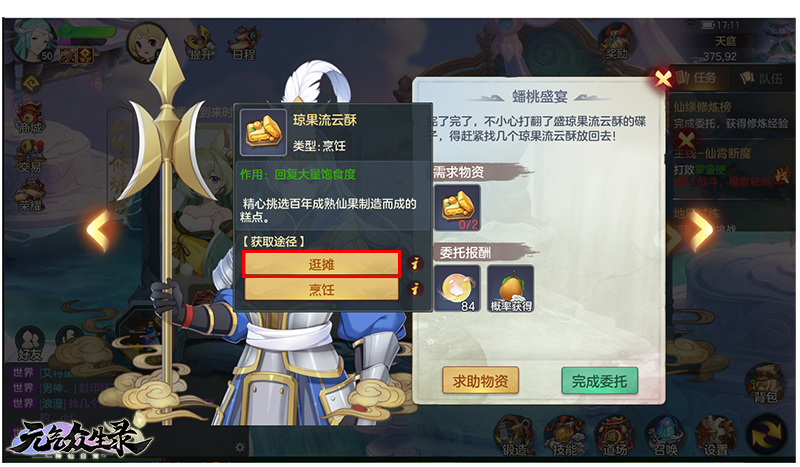Switch to the 任务 tab

point(697,78)
